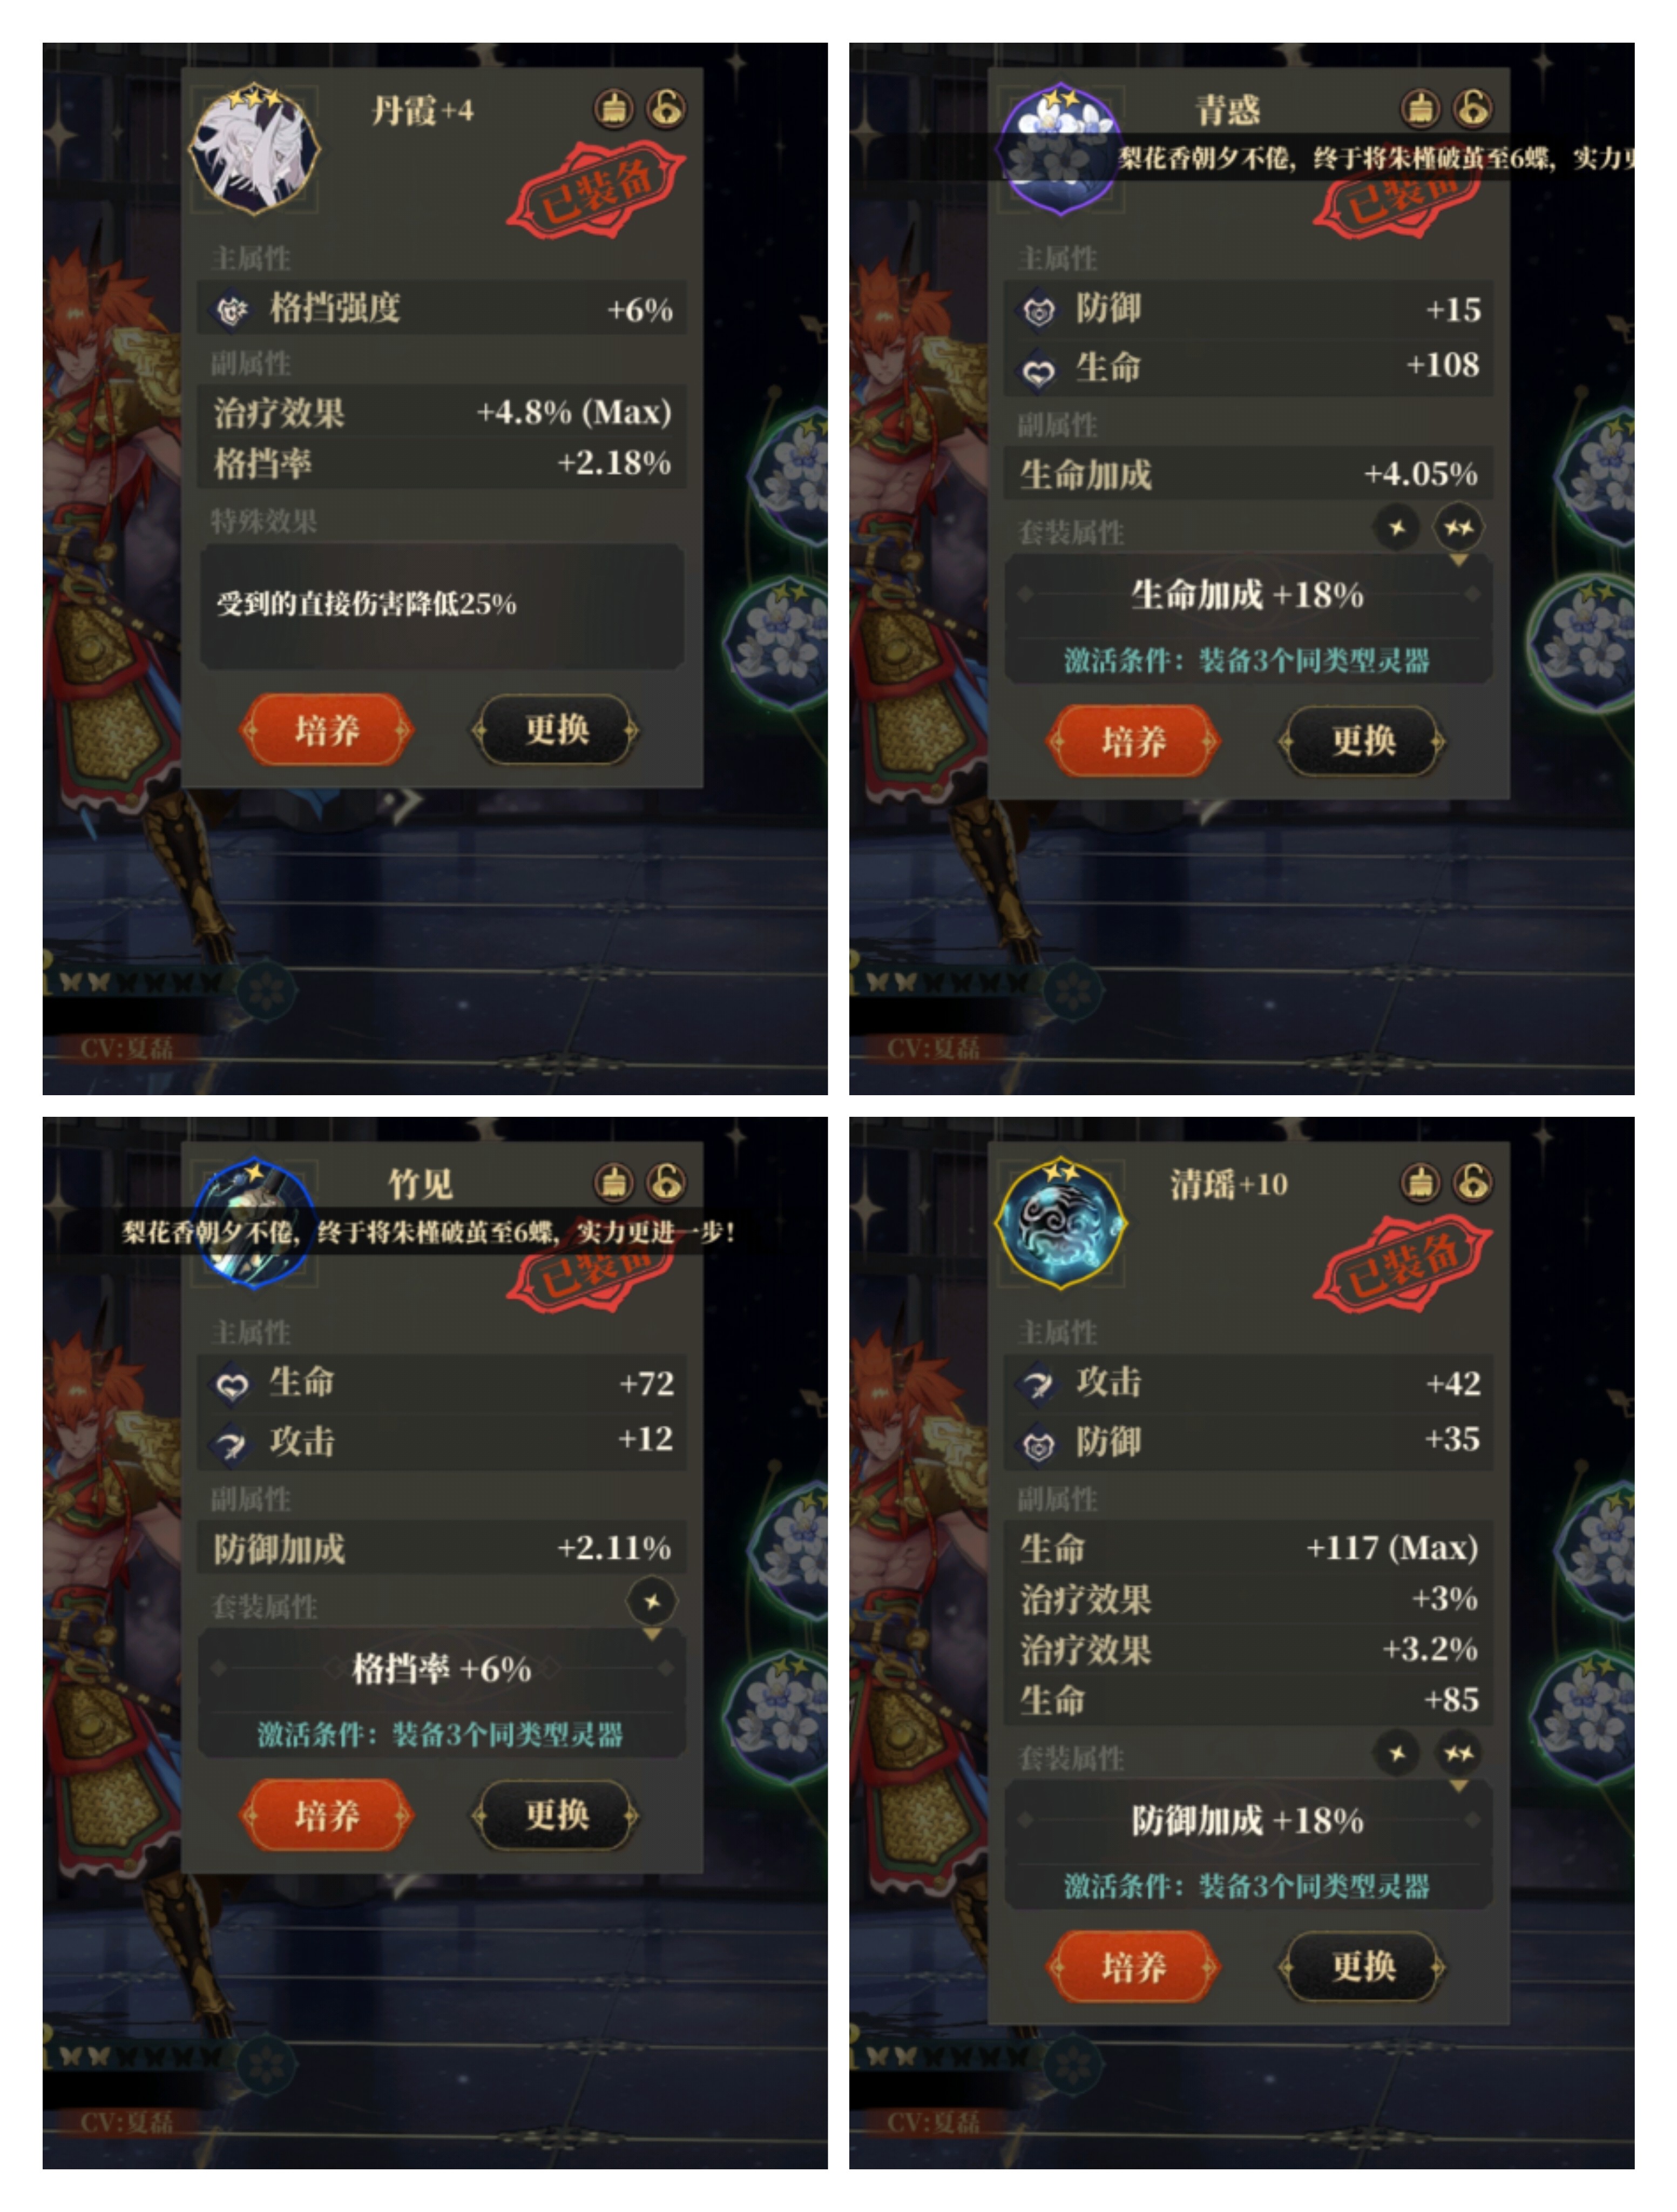Click 更换 button on 青惑 panel

click(x=1362, y=741)
